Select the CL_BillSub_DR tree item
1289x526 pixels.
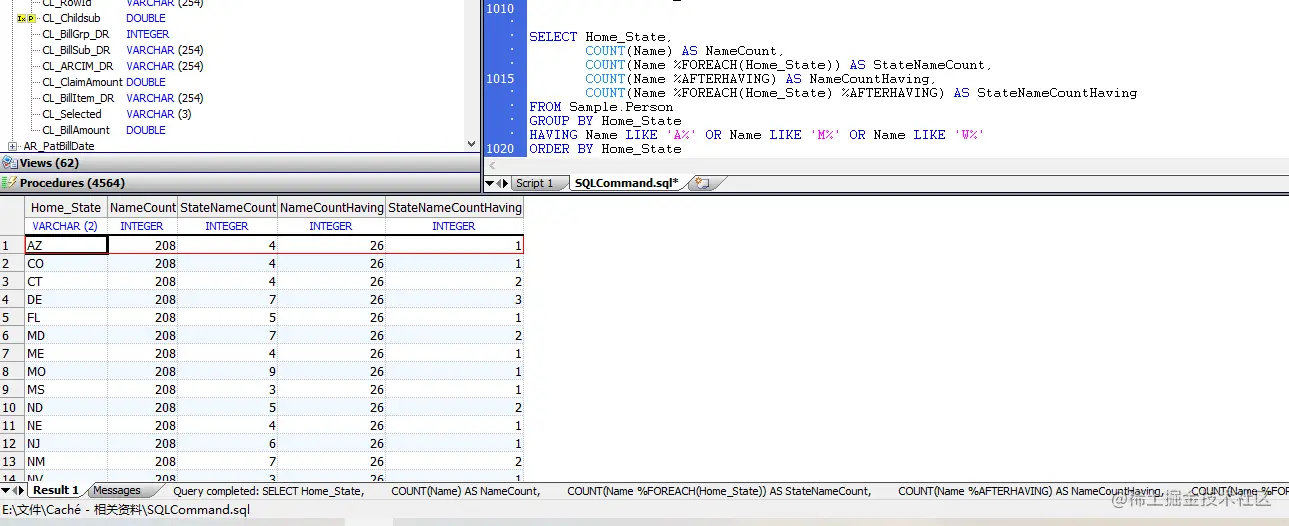(x=76, y=50)
